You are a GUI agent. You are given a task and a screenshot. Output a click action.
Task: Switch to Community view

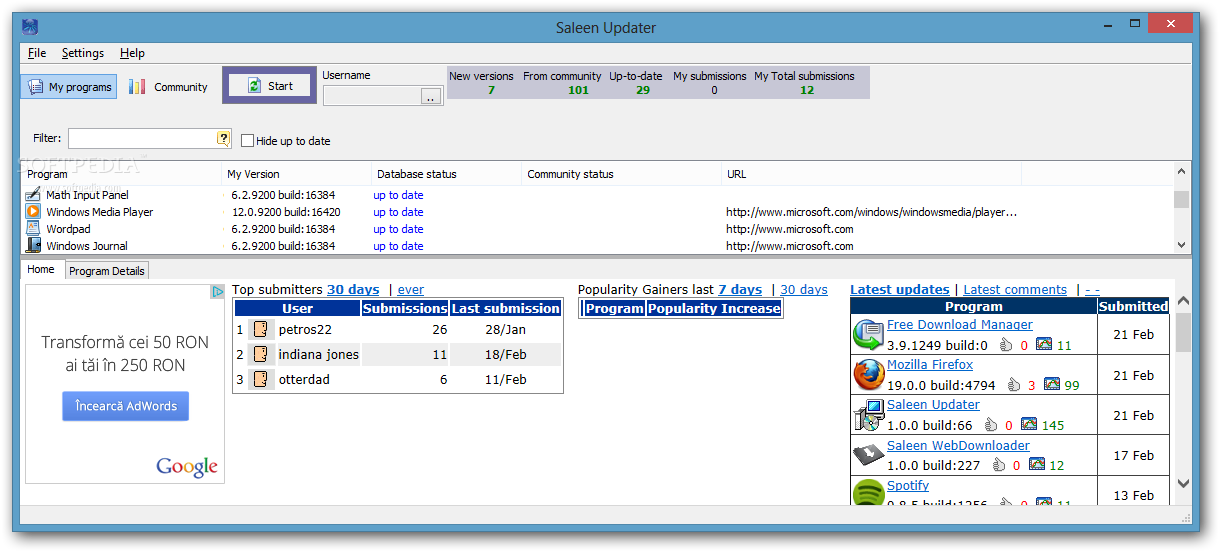[x=168, y=87]
